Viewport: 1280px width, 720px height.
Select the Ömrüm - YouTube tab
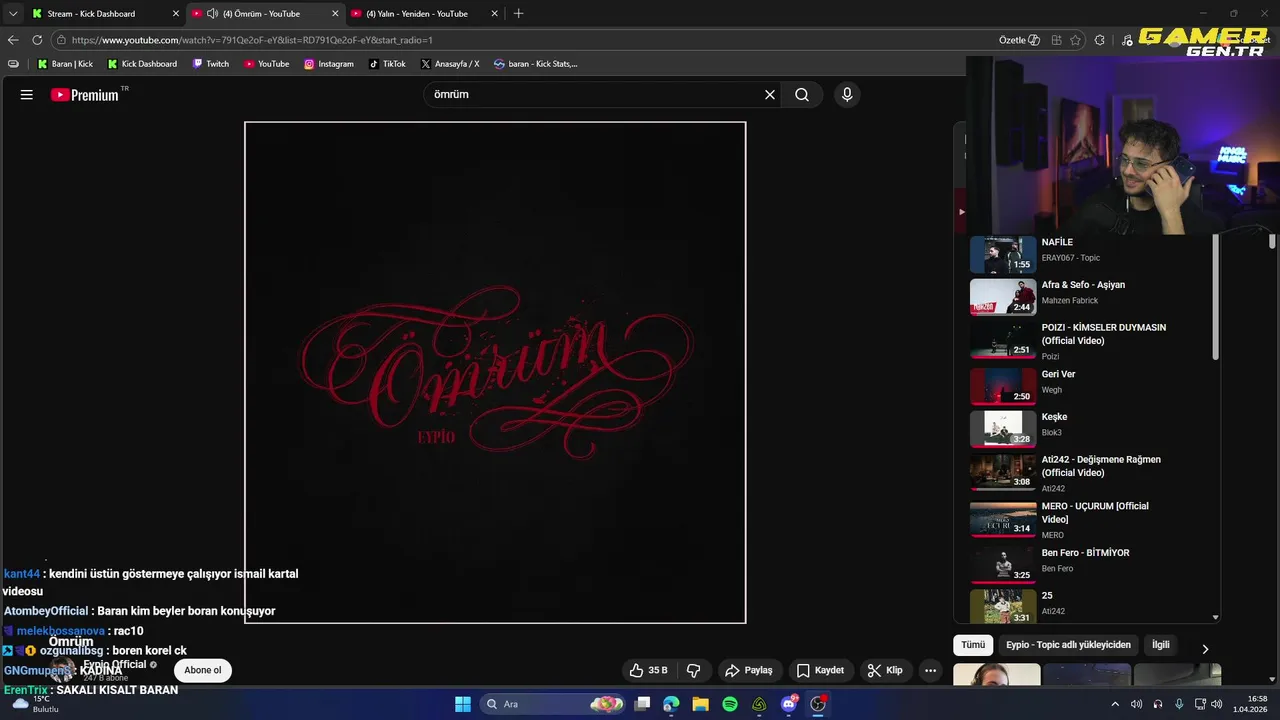[x=265, y=14]
